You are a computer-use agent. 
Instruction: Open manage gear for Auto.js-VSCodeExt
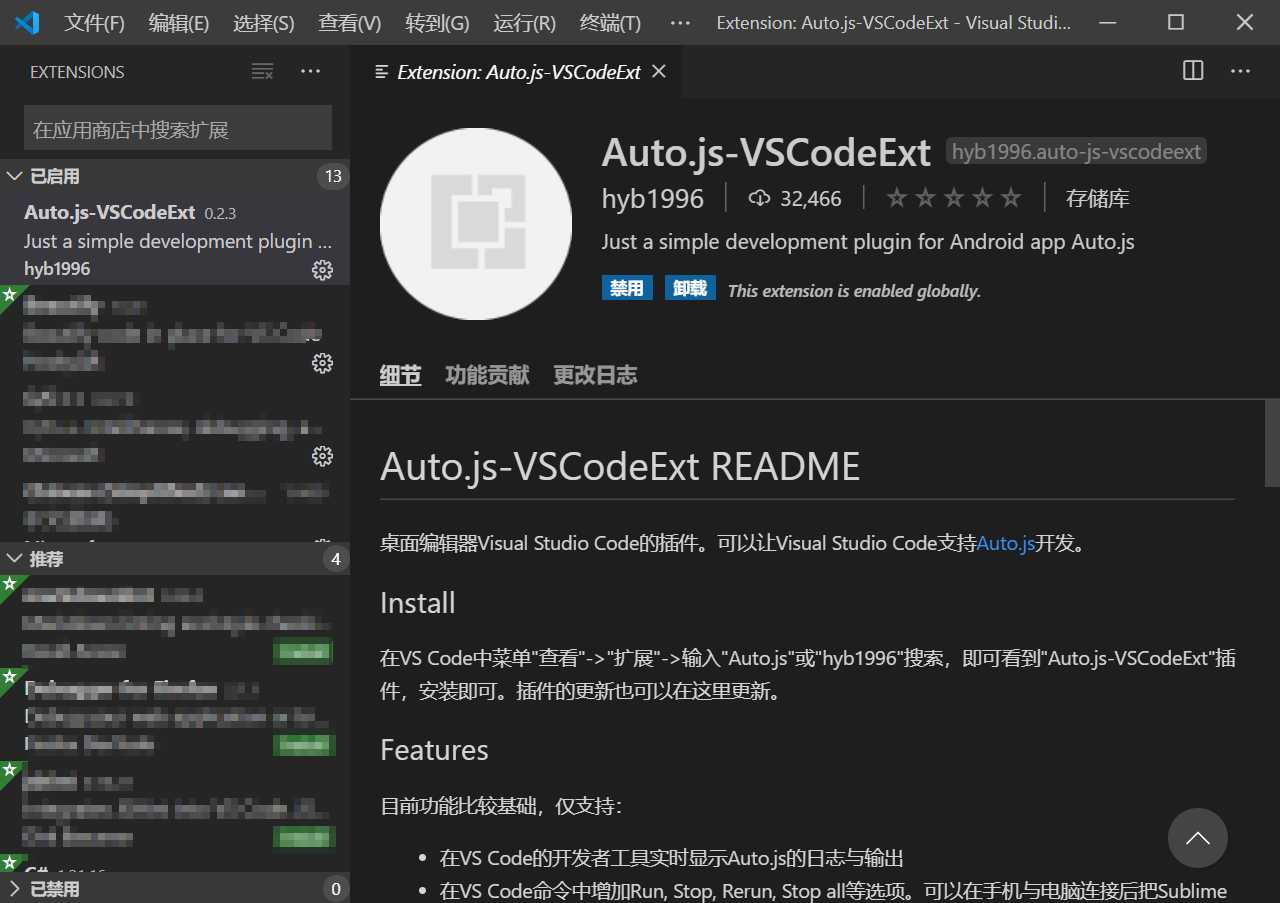(x=322, y=269)
